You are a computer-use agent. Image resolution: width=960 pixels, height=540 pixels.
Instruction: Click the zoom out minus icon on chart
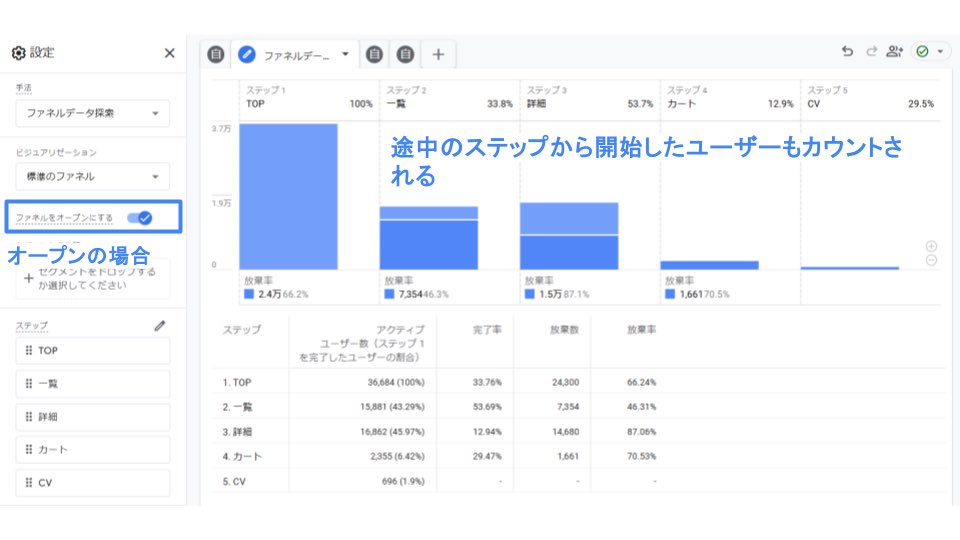pyautogui.click(x=931, y=260)
